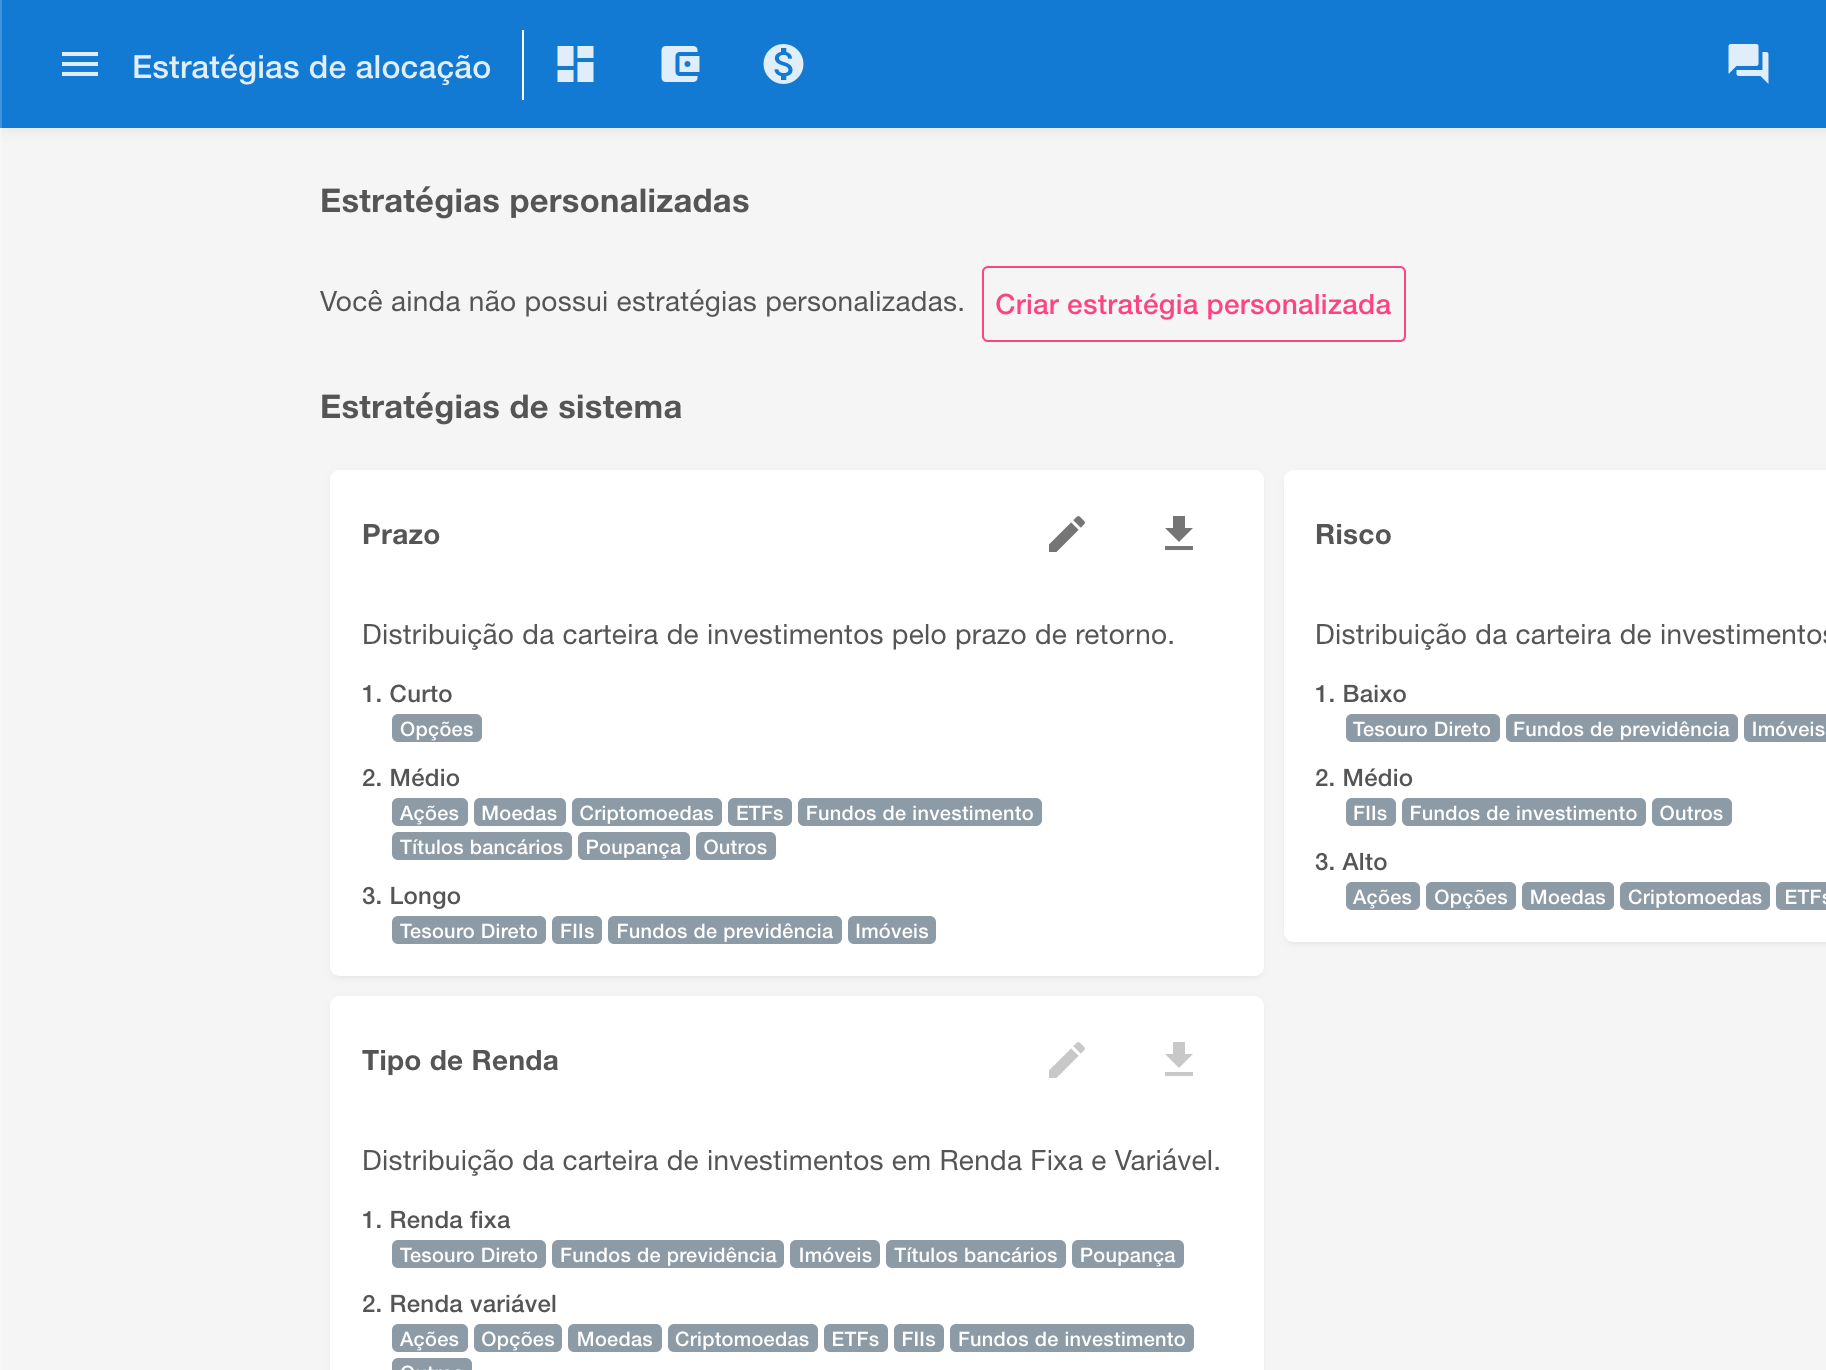Click Criar estratégia personalizada button
The height and width of the screenshot is (1370, 1826).
point(1193,304)
